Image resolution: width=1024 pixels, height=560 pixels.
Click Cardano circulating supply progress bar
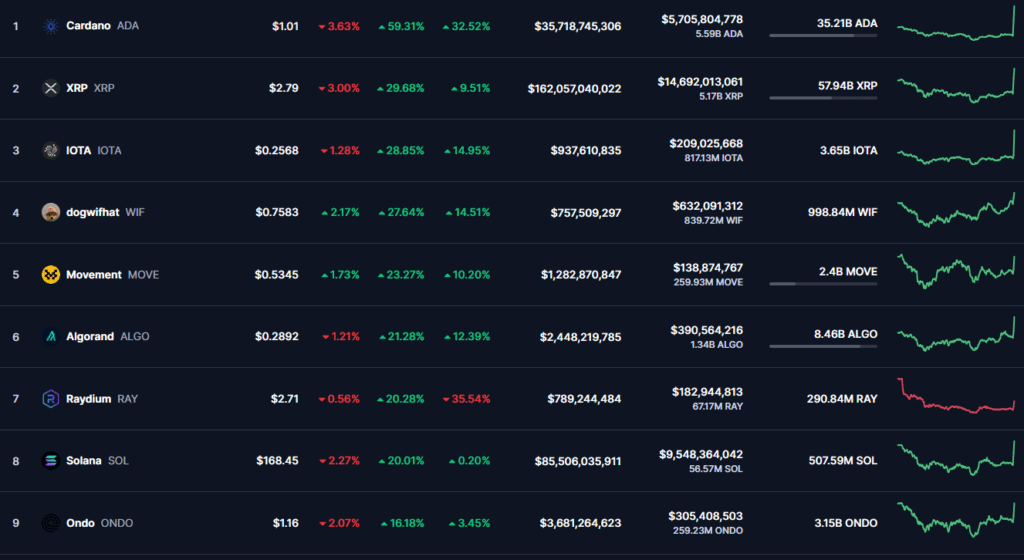click(823, 35)
